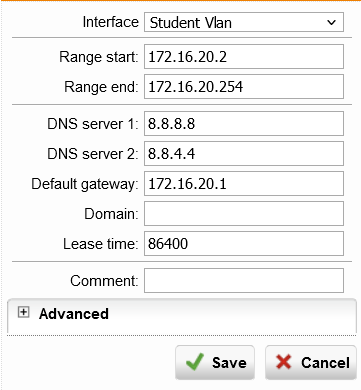Click the Default gateway field 172.16.20.1

click(x=244, y=183)
